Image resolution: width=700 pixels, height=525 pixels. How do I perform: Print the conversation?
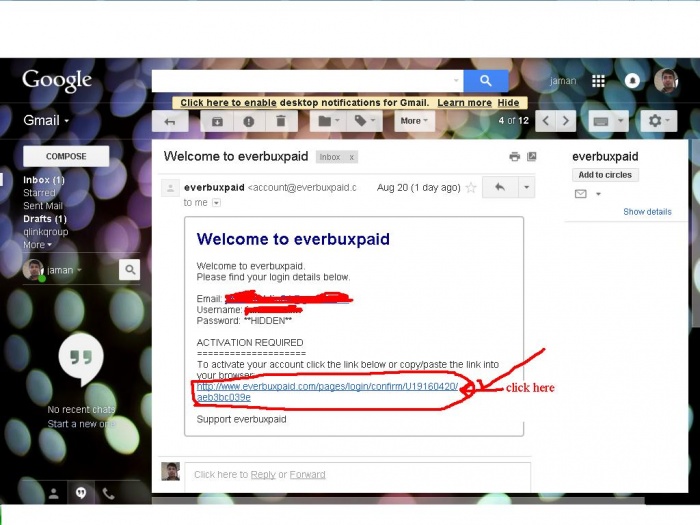point(514,157)
